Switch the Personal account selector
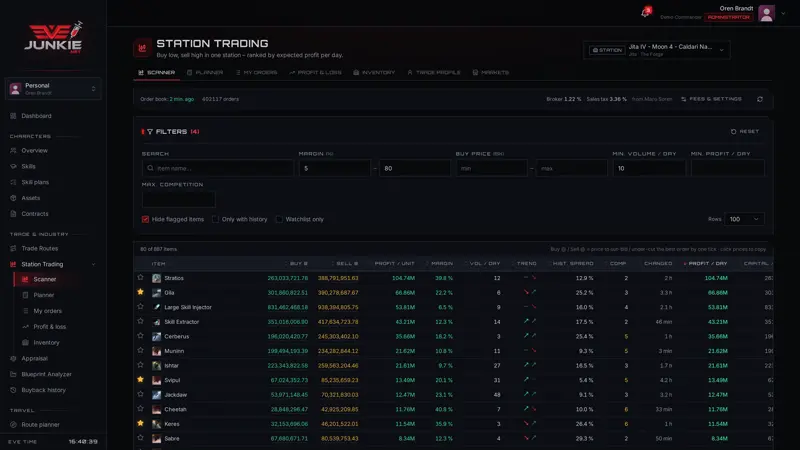 (53, 89)
